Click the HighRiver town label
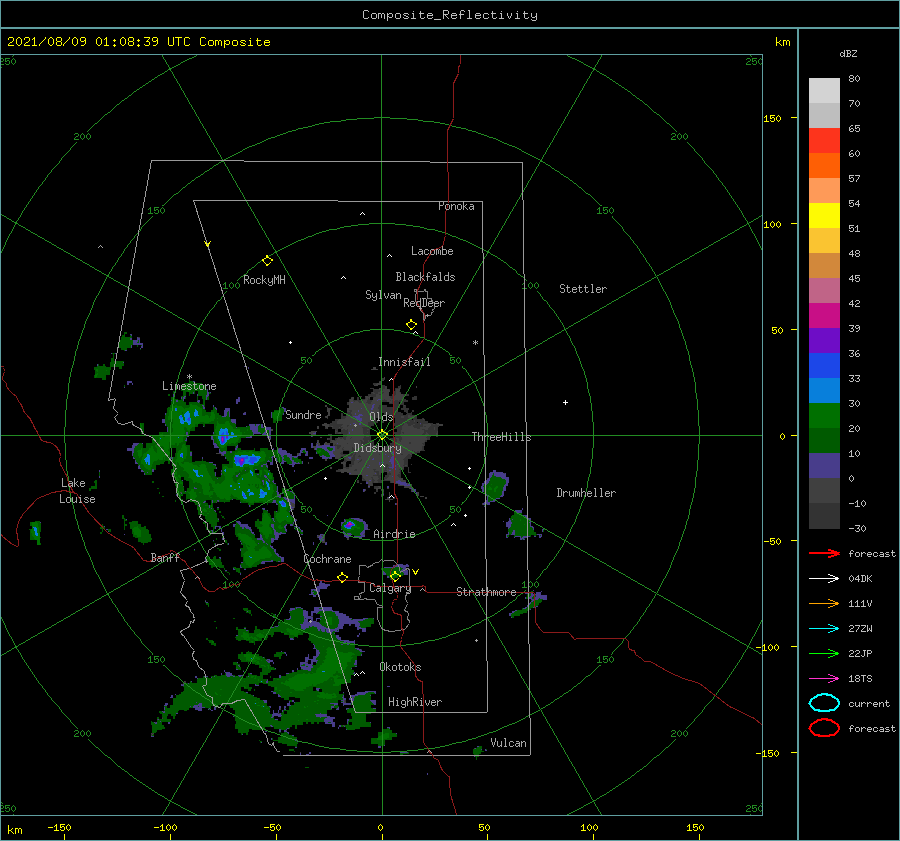This screenshot has width=900, height=841. (415, 702)
